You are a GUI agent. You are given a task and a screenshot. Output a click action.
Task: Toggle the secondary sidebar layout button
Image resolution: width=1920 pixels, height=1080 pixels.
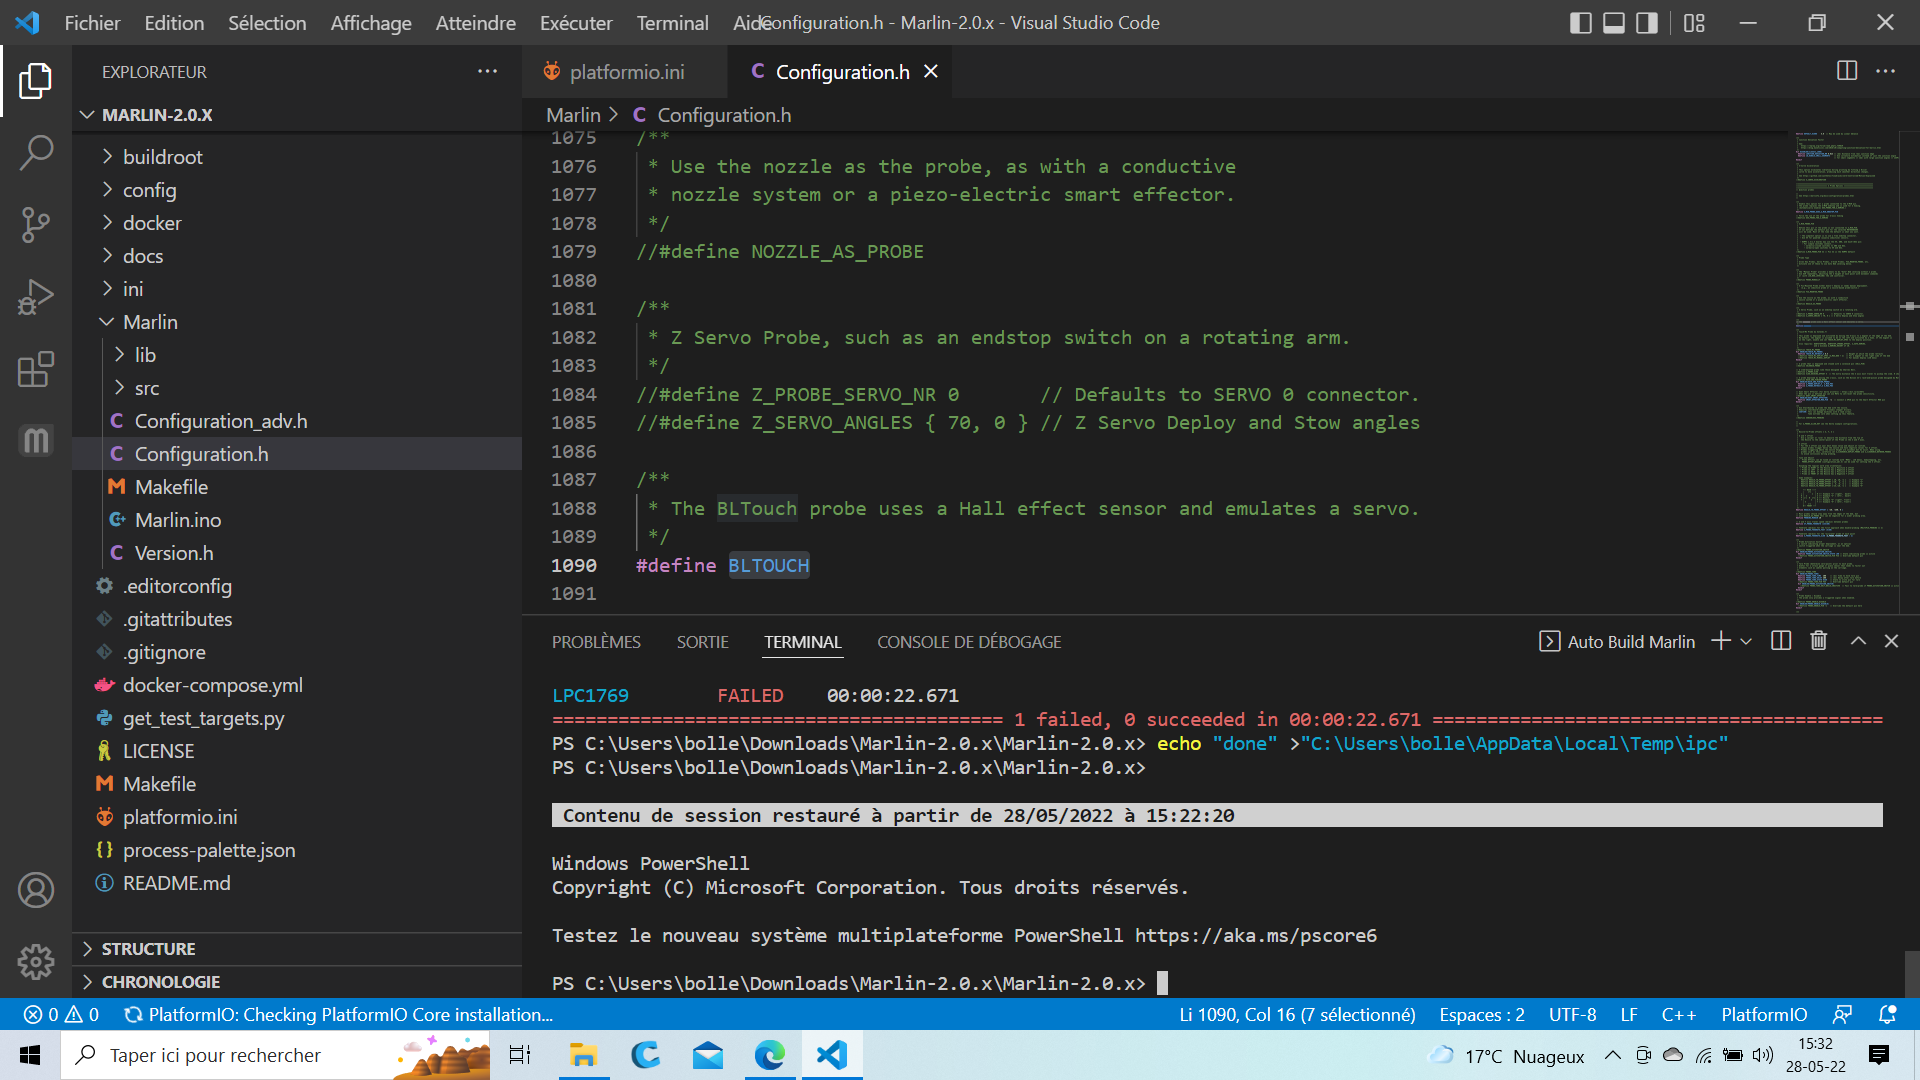1647,23
